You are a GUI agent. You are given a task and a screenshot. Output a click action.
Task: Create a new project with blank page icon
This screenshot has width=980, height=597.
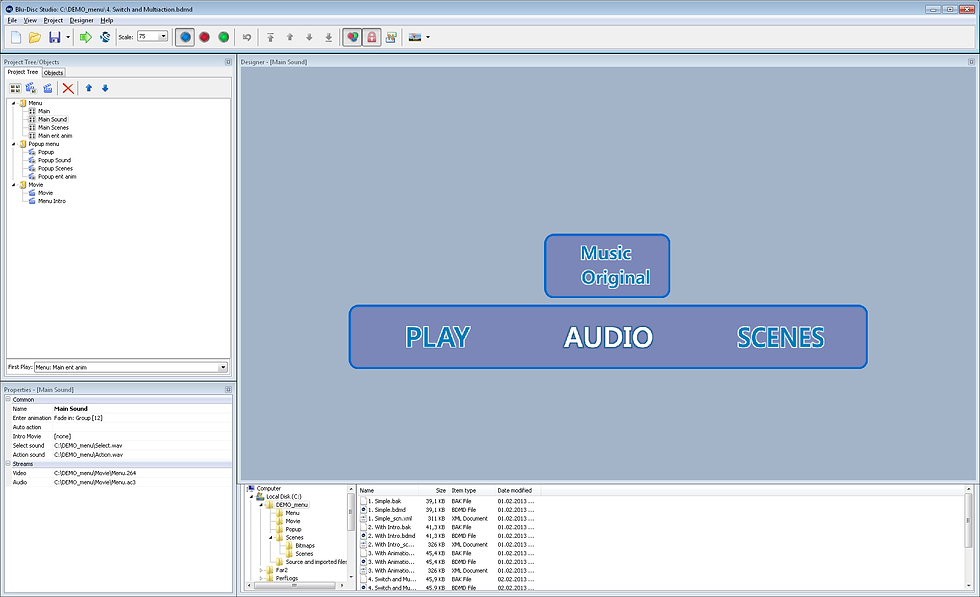pos(16,38)
